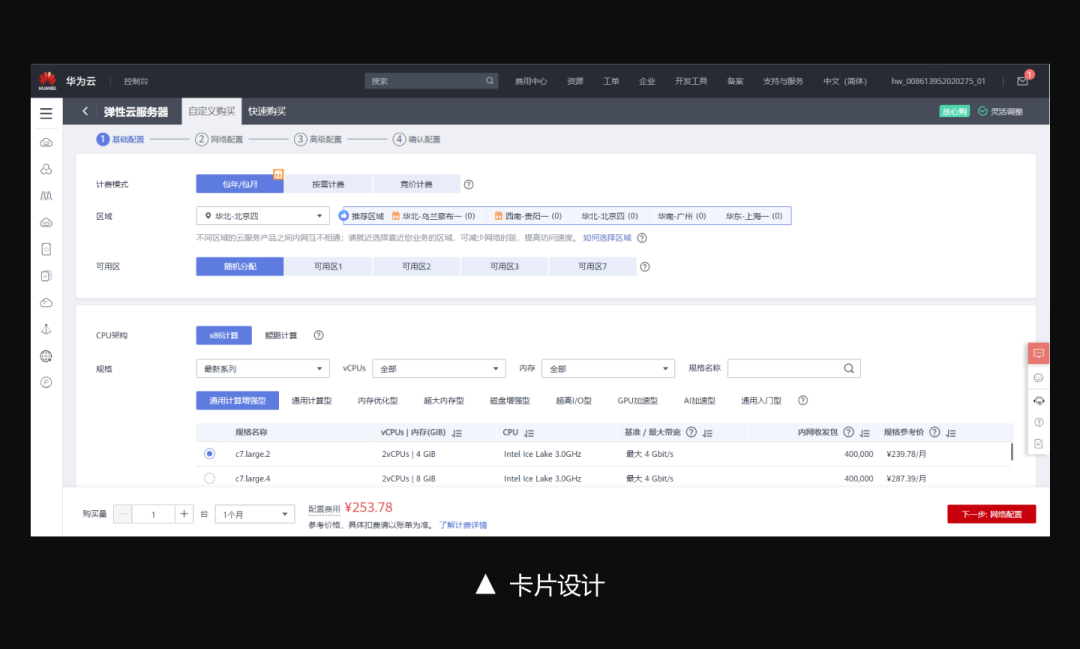Click the three-circle cluster sidebar icon
Viewport: 1080px width, 649px height.
(46, 169)
